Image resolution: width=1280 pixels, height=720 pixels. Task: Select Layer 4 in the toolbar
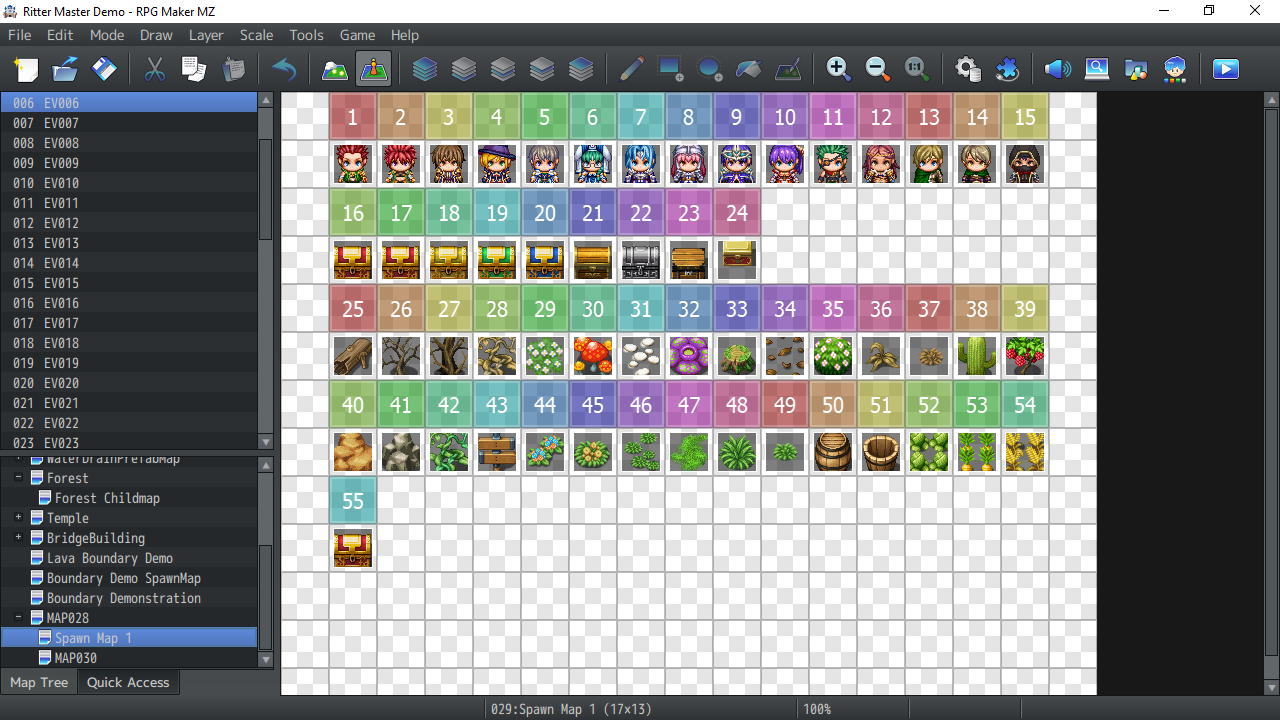pyautogui.click(x=581, y=69)
